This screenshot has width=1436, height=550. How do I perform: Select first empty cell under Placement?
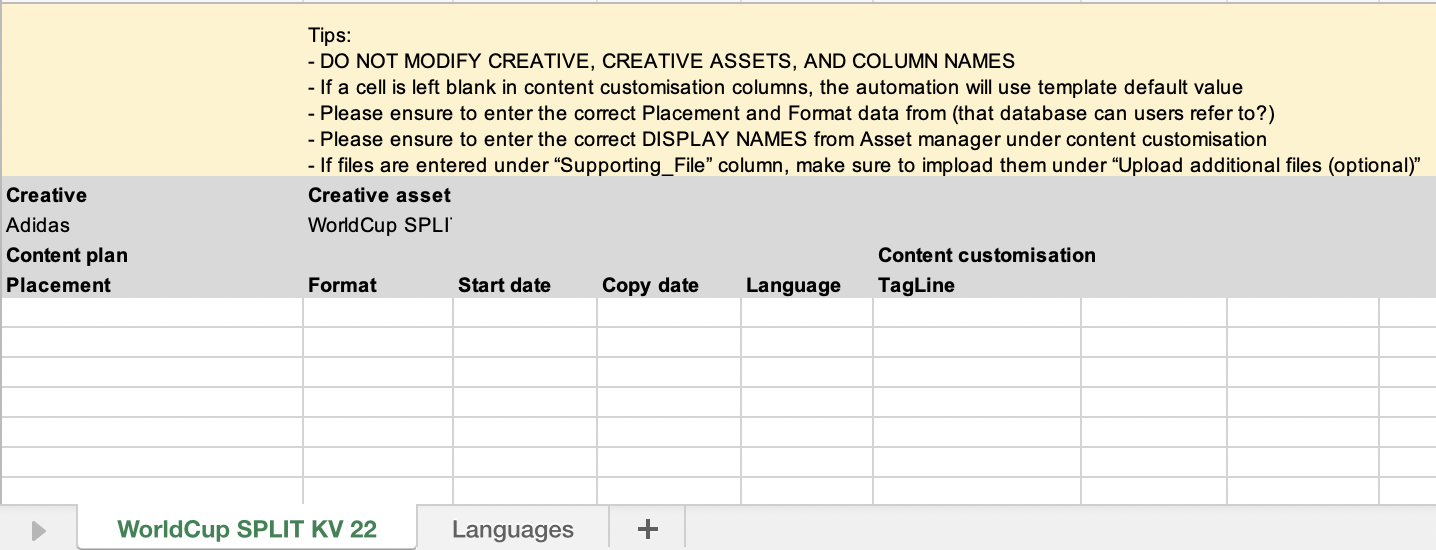(152, 313)
